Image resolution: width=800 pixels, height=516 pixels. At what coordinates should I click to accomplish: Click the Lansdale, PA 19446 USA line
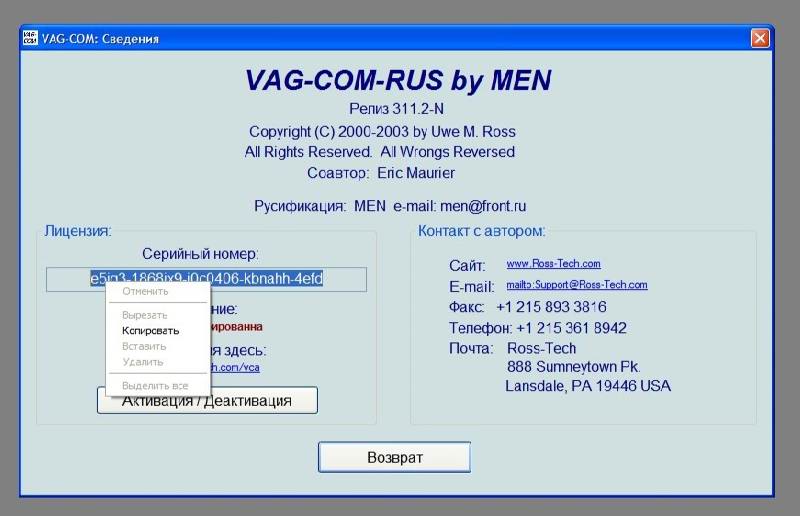point(588,386)
